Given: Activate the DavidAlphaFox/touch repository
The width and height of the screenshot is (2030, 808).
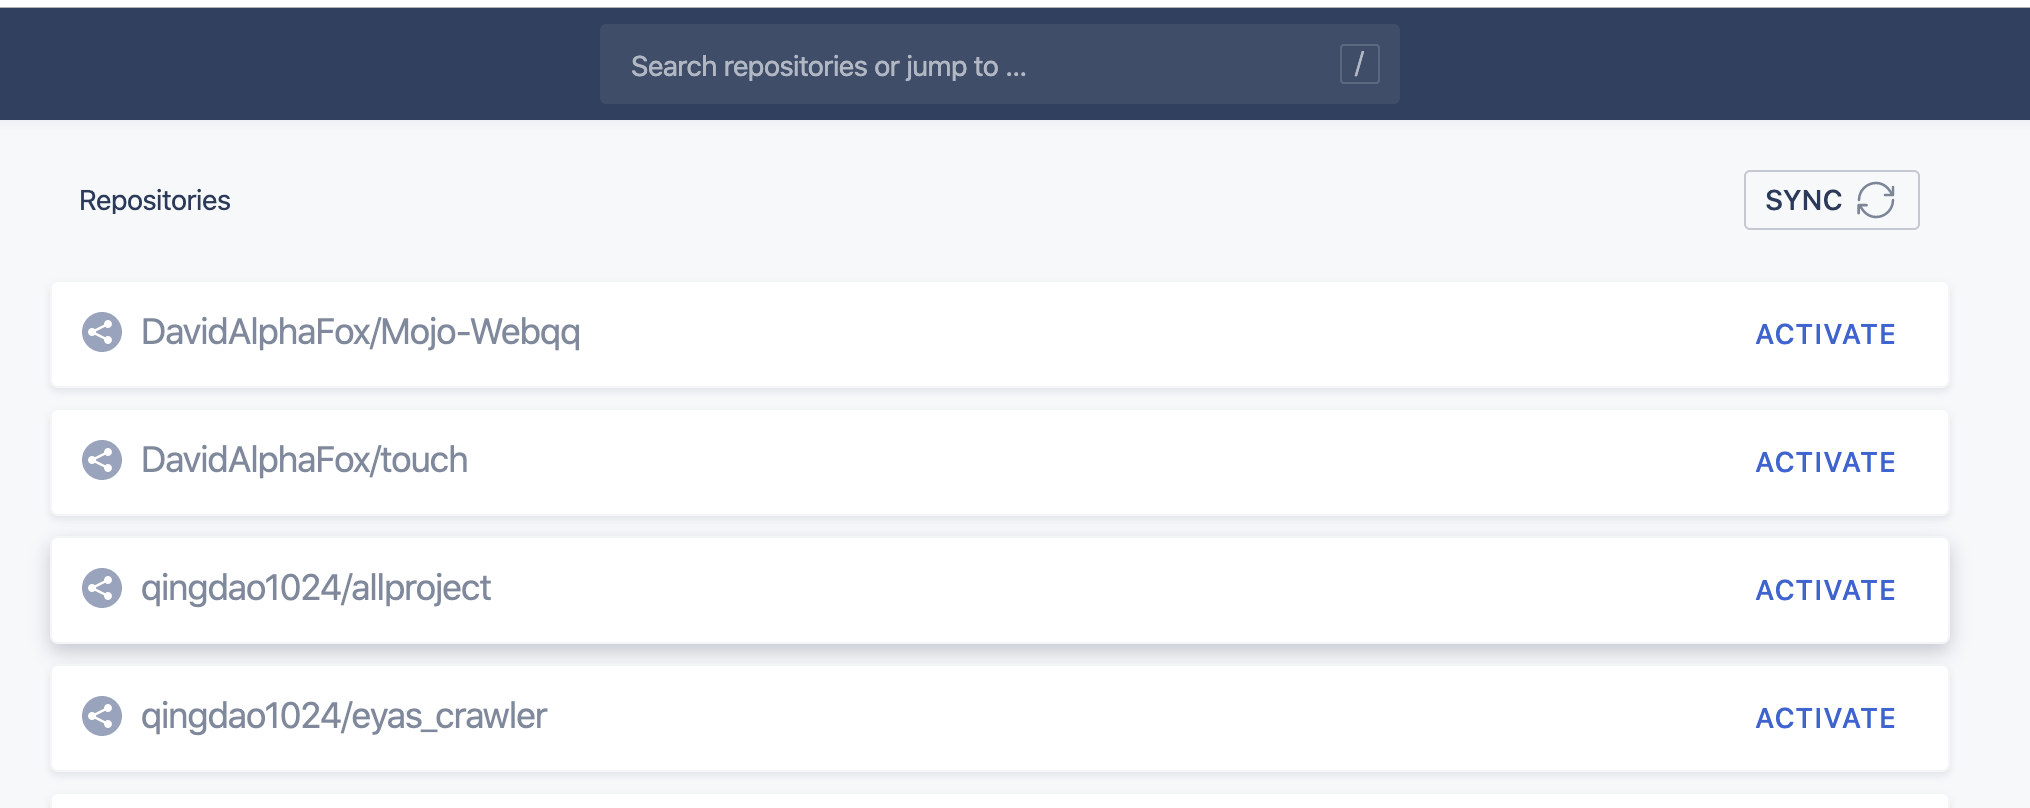Looking at the screenshot, I should point(1825,462).
